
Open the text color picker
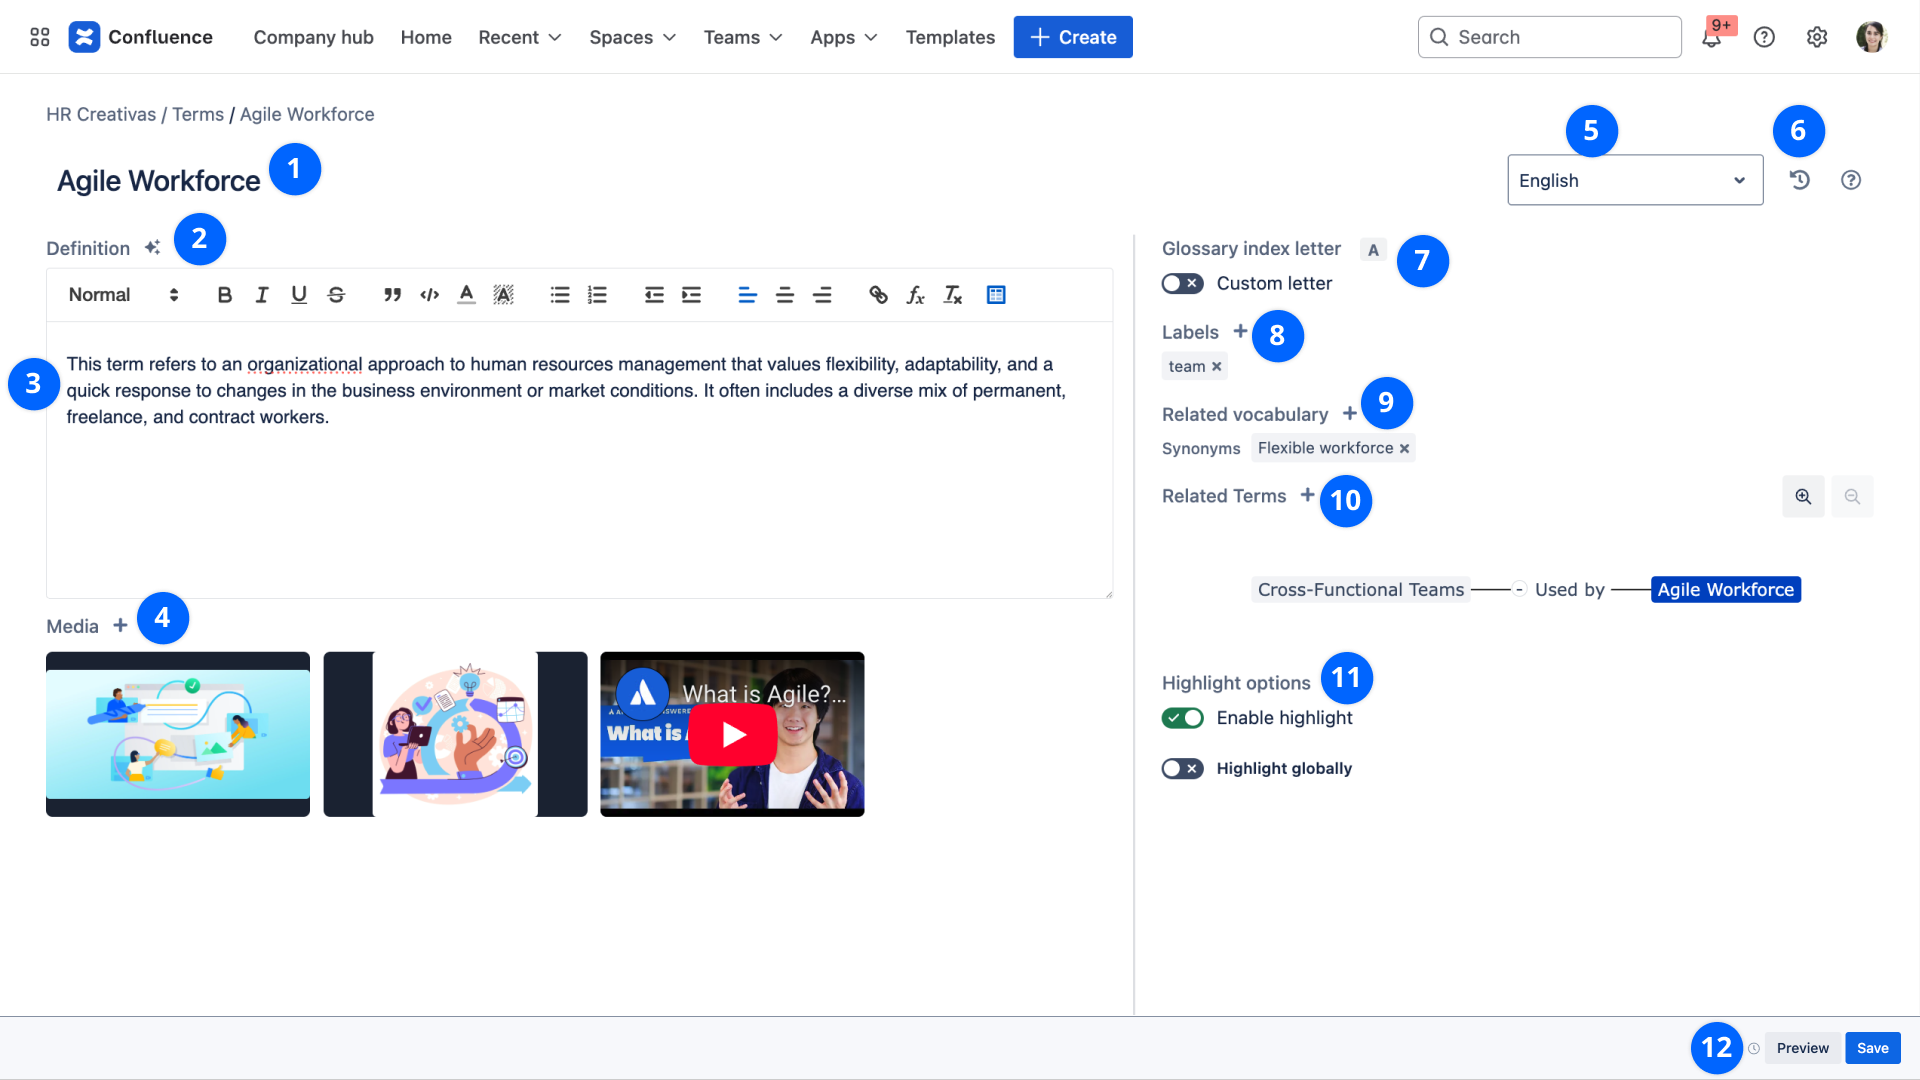click(x=466, y=295)
